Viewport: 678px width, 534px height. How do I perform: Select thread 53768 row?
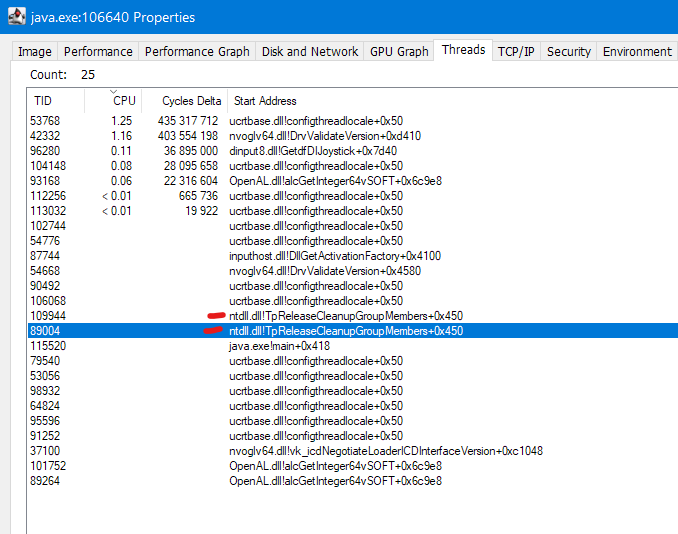pyautogui.click(x=47, y=121)
